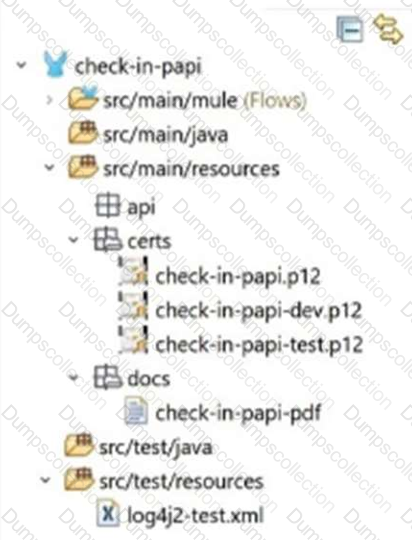Click the src/main/java package folder icon
412x540 pixels.
(x=82, y=133)
